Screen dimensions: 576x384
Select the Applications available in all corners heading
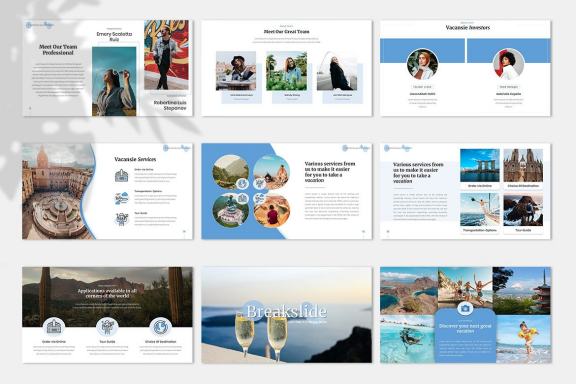click(x=107, y=293)
